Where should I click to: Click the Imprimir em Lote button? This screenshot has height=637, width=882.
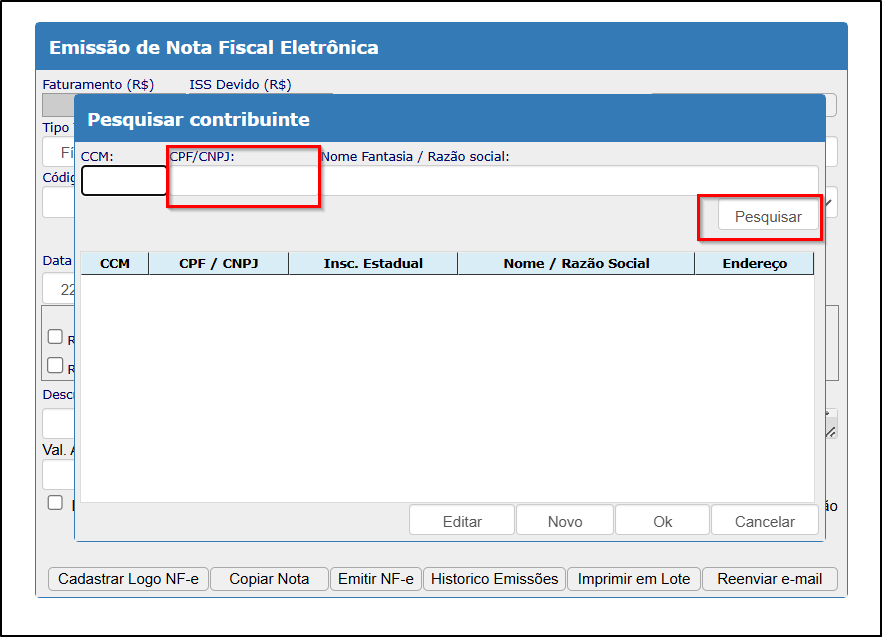(x=634, y=579)
